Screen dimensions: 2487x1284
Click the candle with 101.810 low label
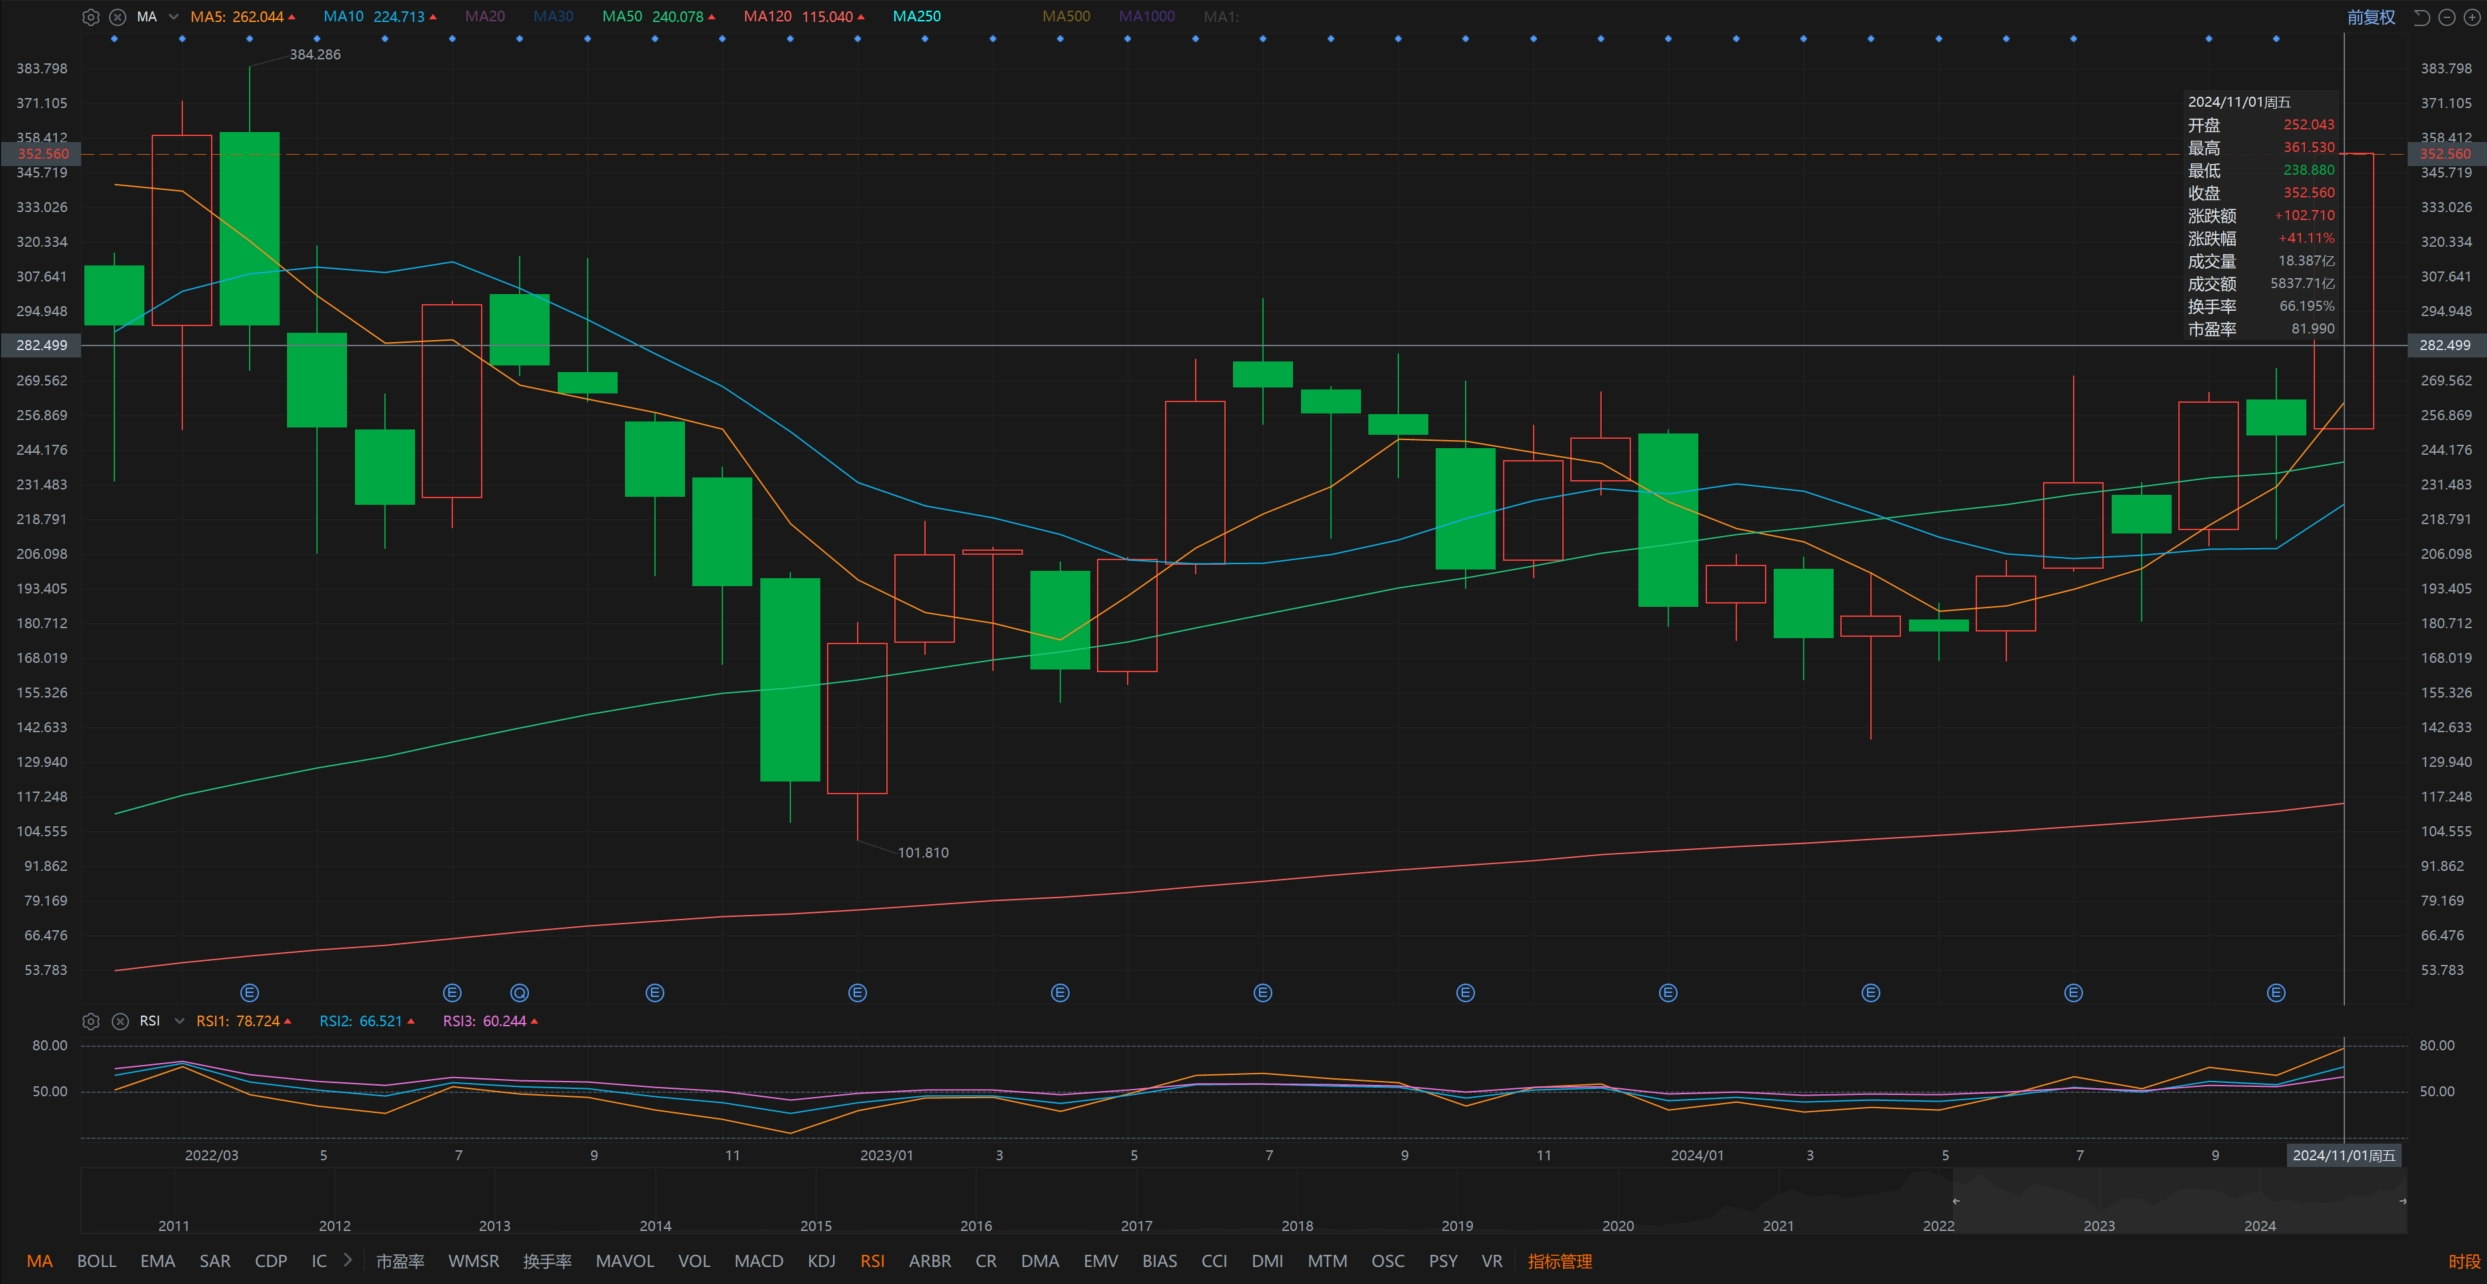(857, 718)
